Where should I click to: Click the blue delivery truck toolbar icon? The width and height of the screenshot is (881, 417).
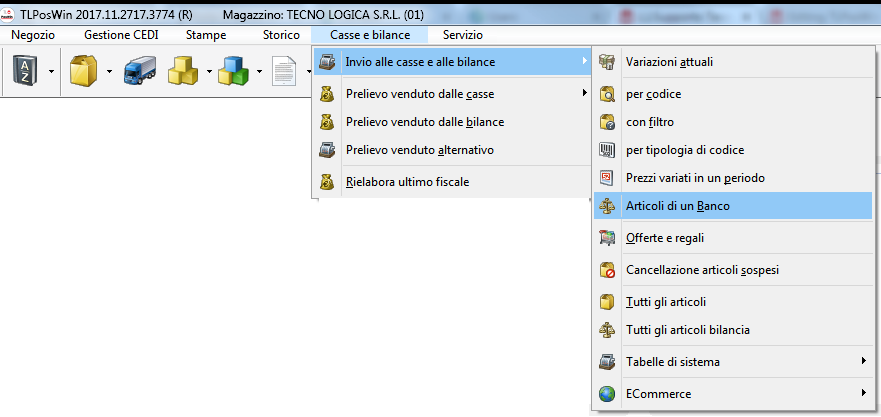(x=139, y=71)
